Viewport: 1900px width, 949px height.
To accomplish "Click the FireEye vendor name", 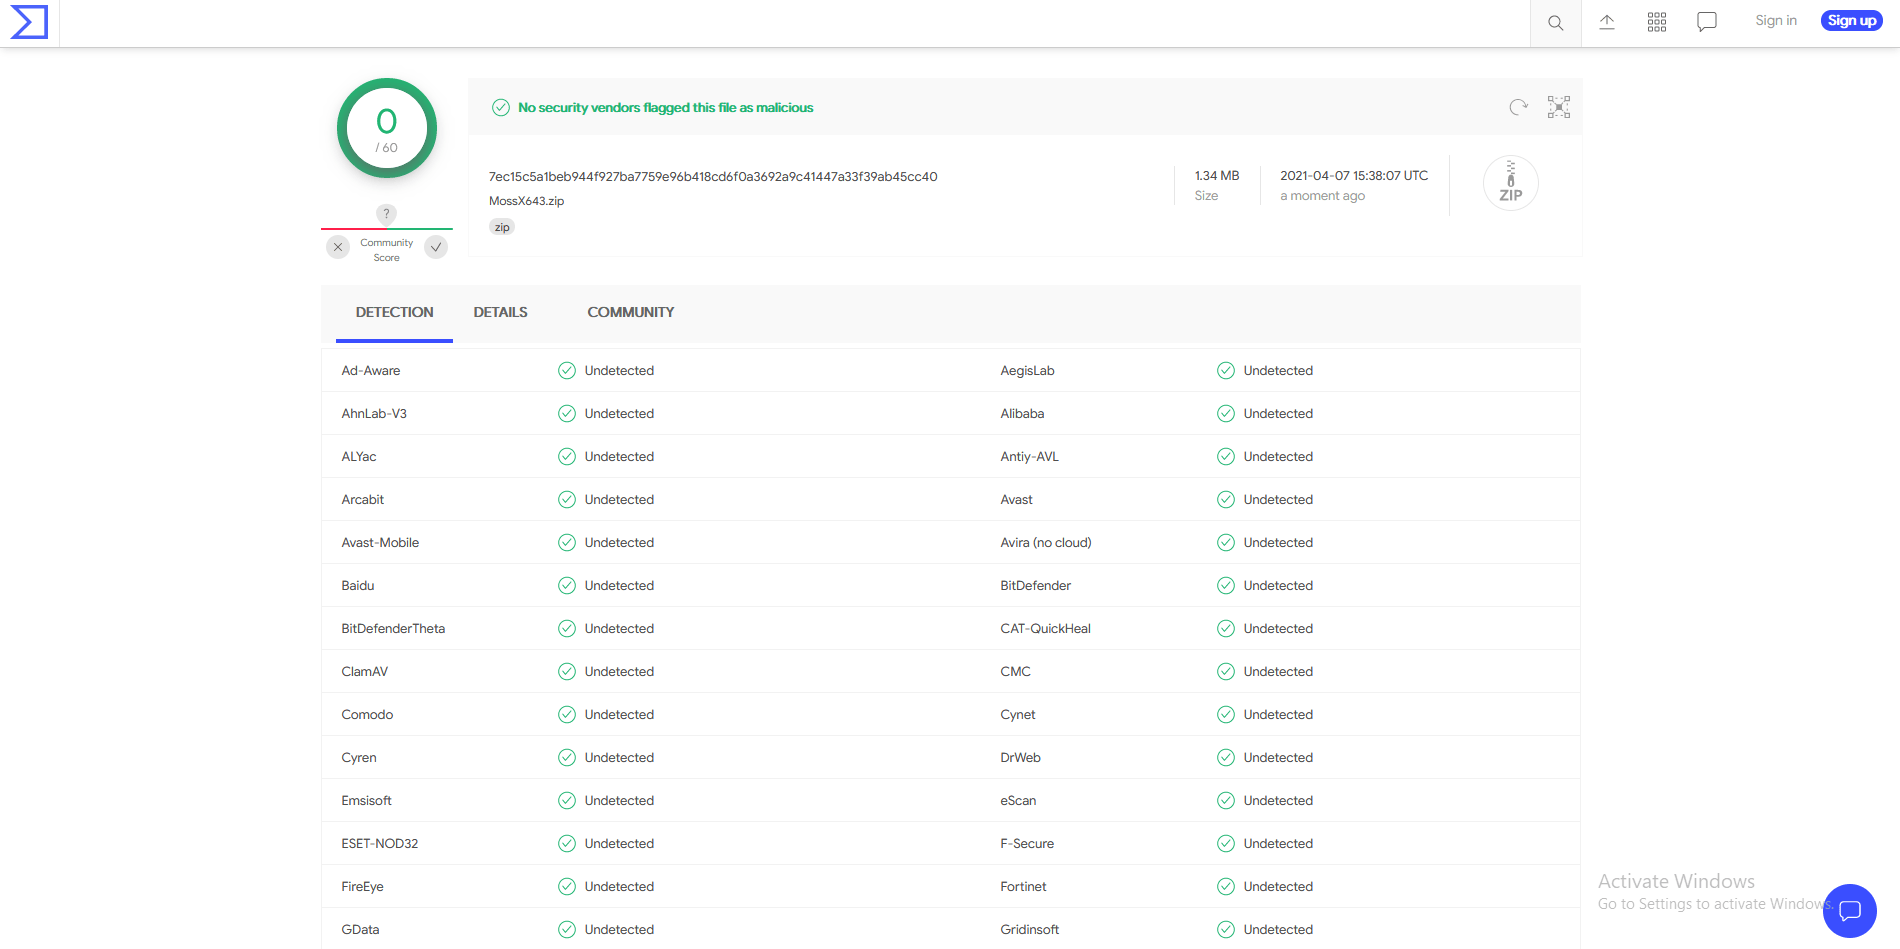I will coord(362,887).
